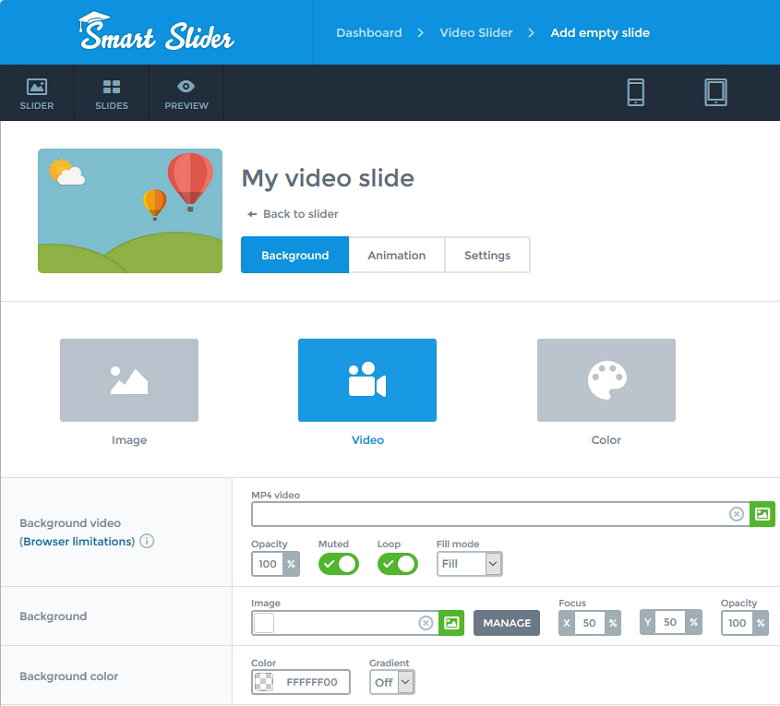This screenshot has height=706, width=780.
Task: Open the Slider toolbar section
Action: [x=37, y=94]
